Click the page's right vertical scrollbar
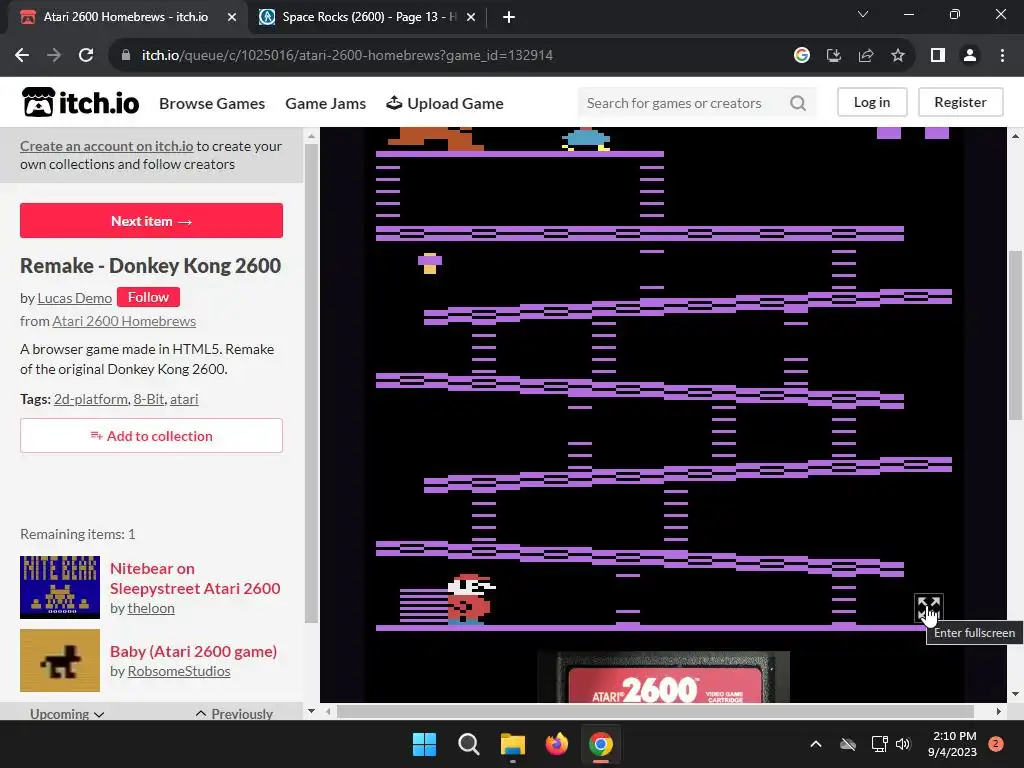Screen dimensions: 1024x768 pos(1016,334)
